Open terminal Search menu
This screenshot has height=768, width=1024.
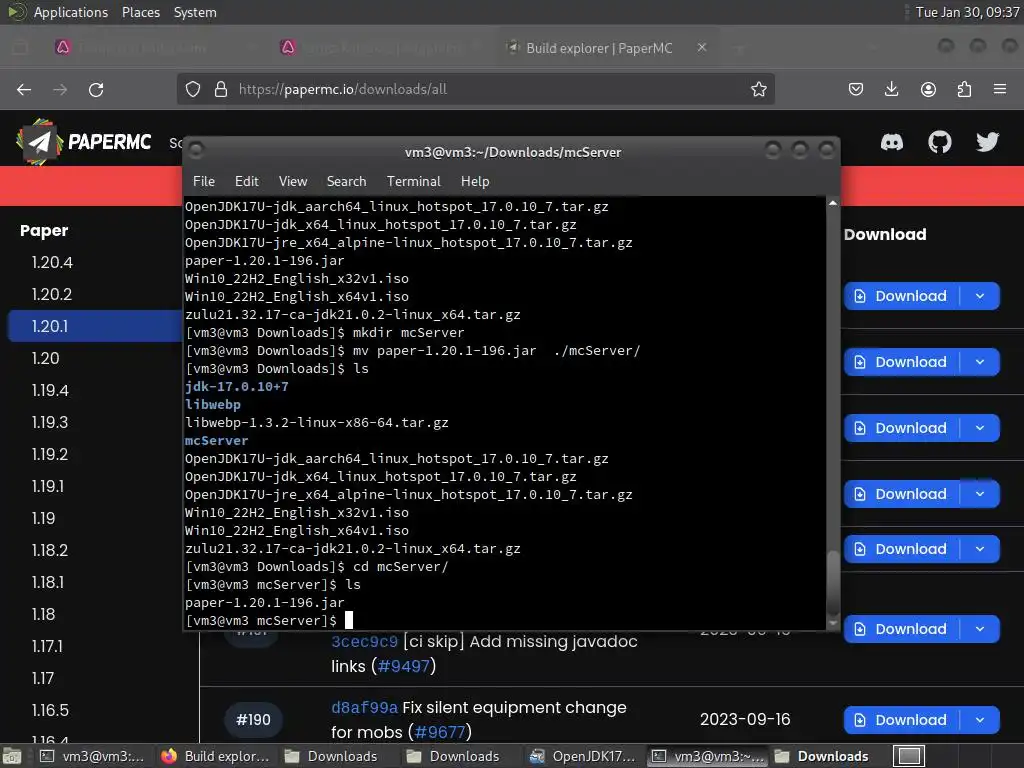346,182
